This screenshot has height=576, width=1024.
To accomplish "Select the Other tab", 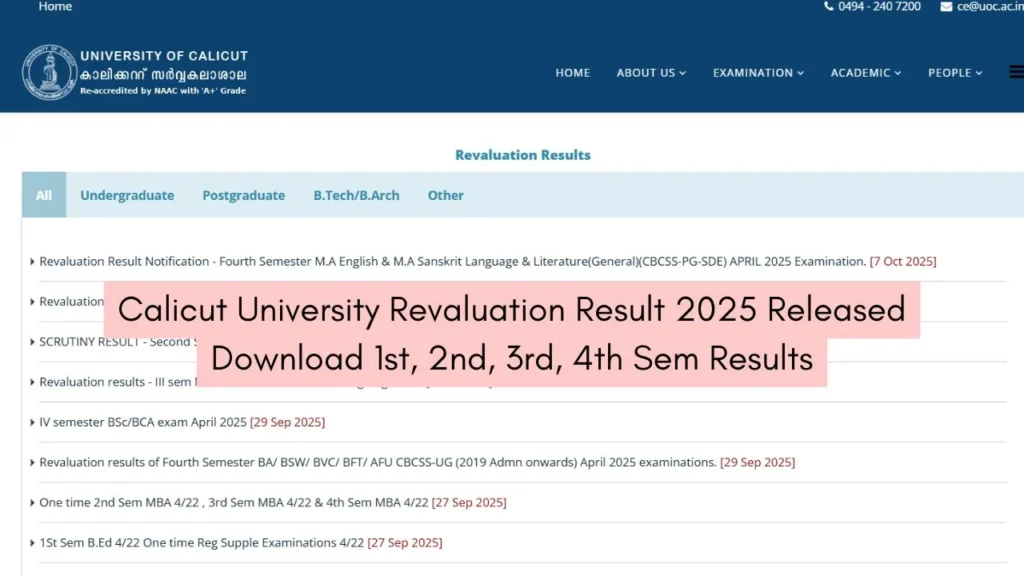I will 445,195.
